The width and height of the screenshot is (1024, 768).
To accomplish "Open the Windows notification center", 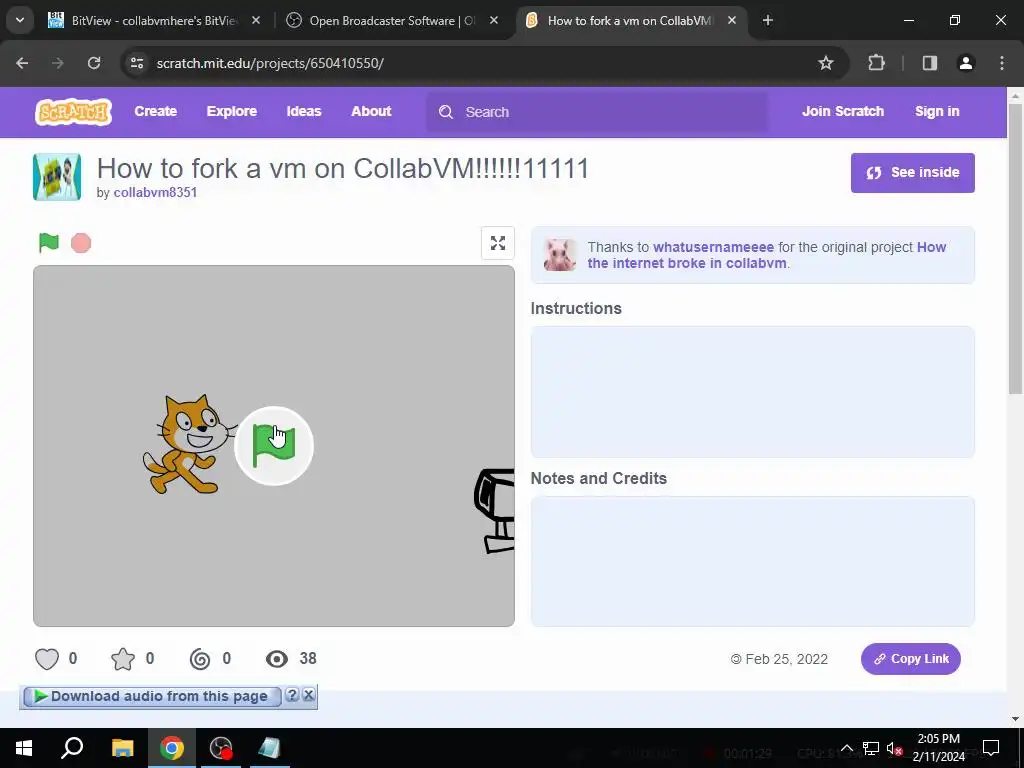I will point(991,748).
